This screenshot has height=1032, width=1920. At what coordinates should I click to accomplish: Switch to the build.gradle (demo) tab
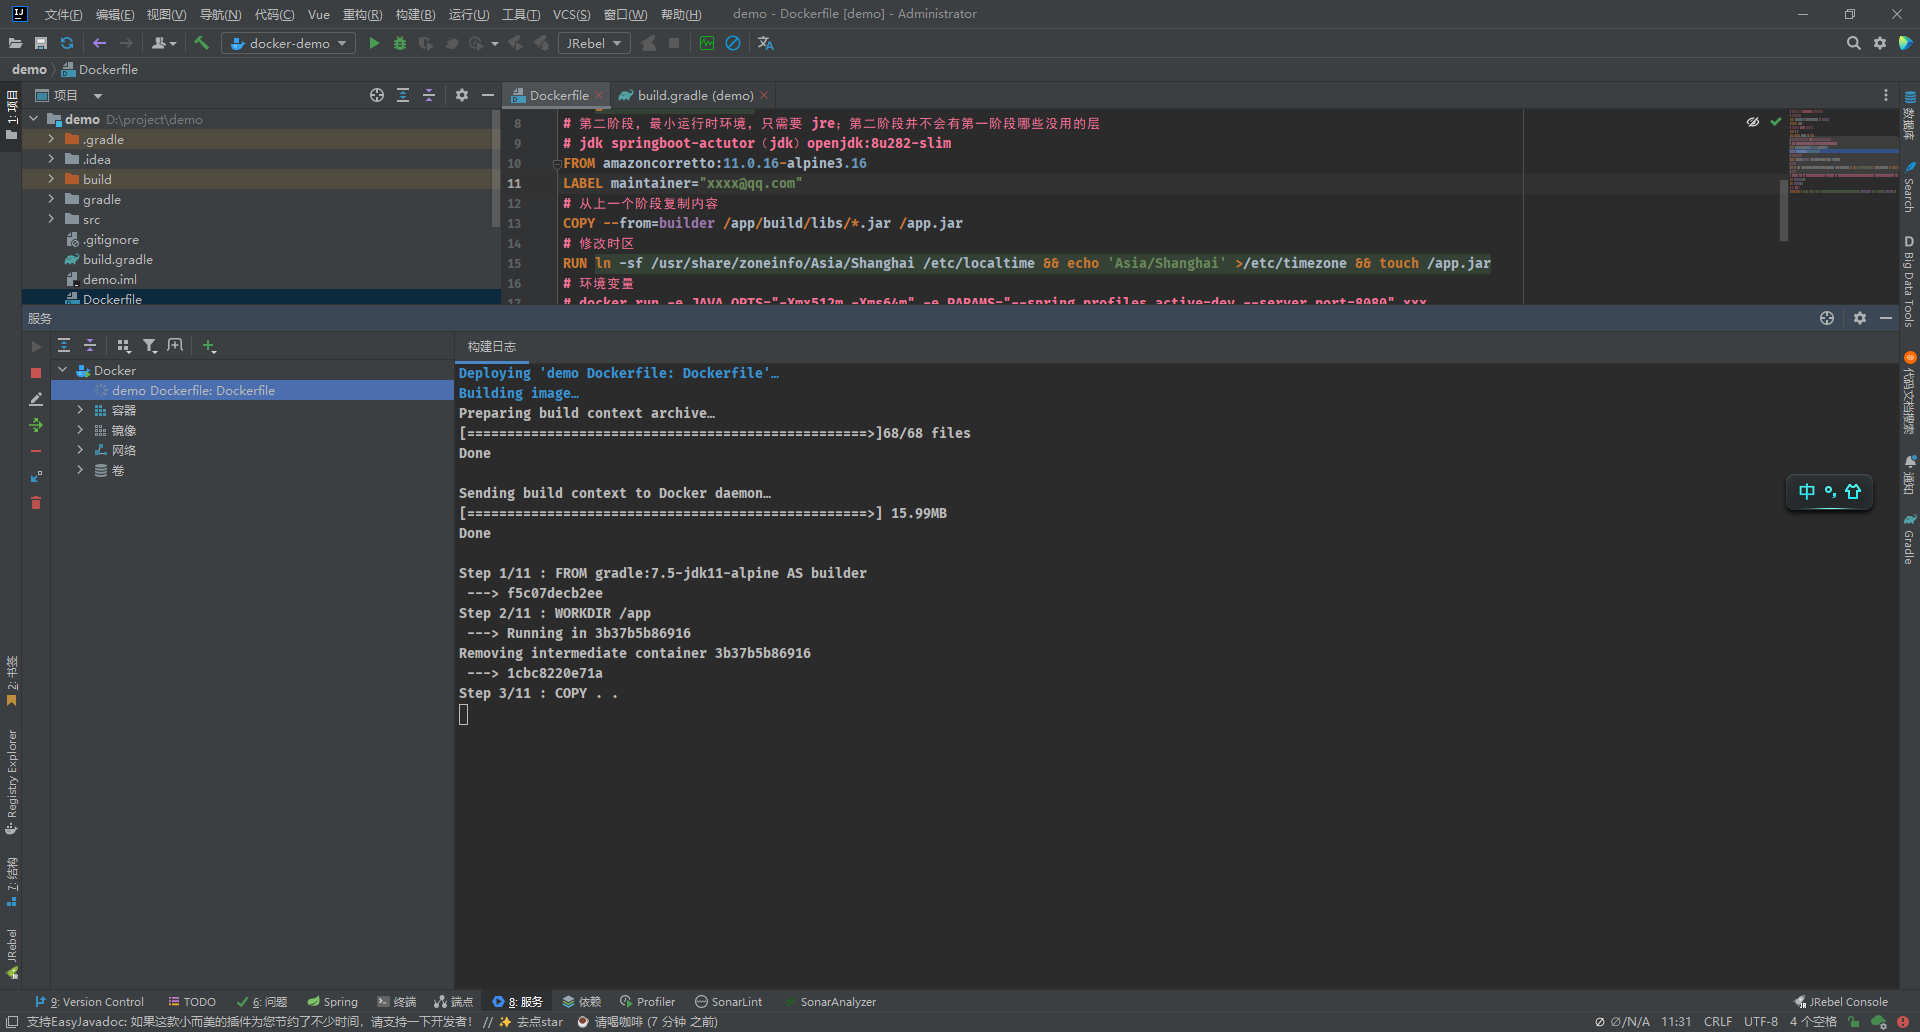point(695,95)
